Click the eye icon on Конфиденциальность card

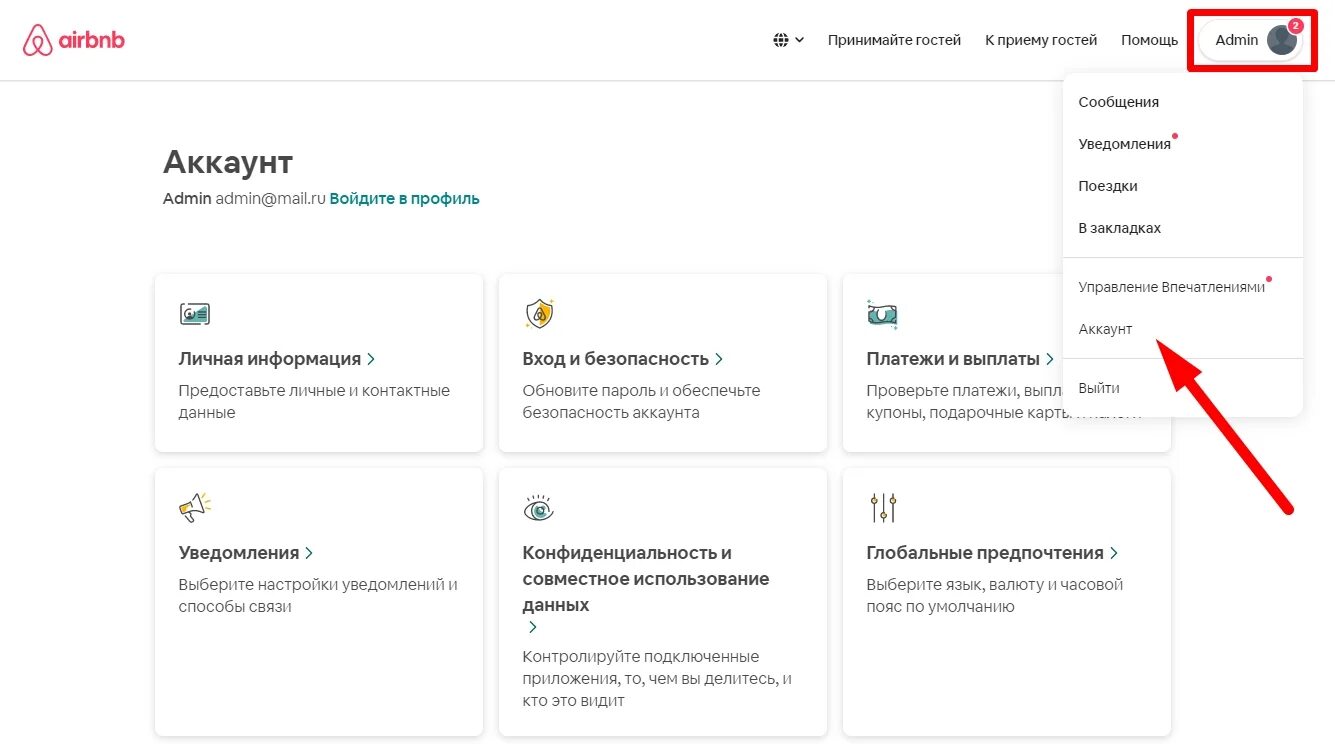point(539,507)
